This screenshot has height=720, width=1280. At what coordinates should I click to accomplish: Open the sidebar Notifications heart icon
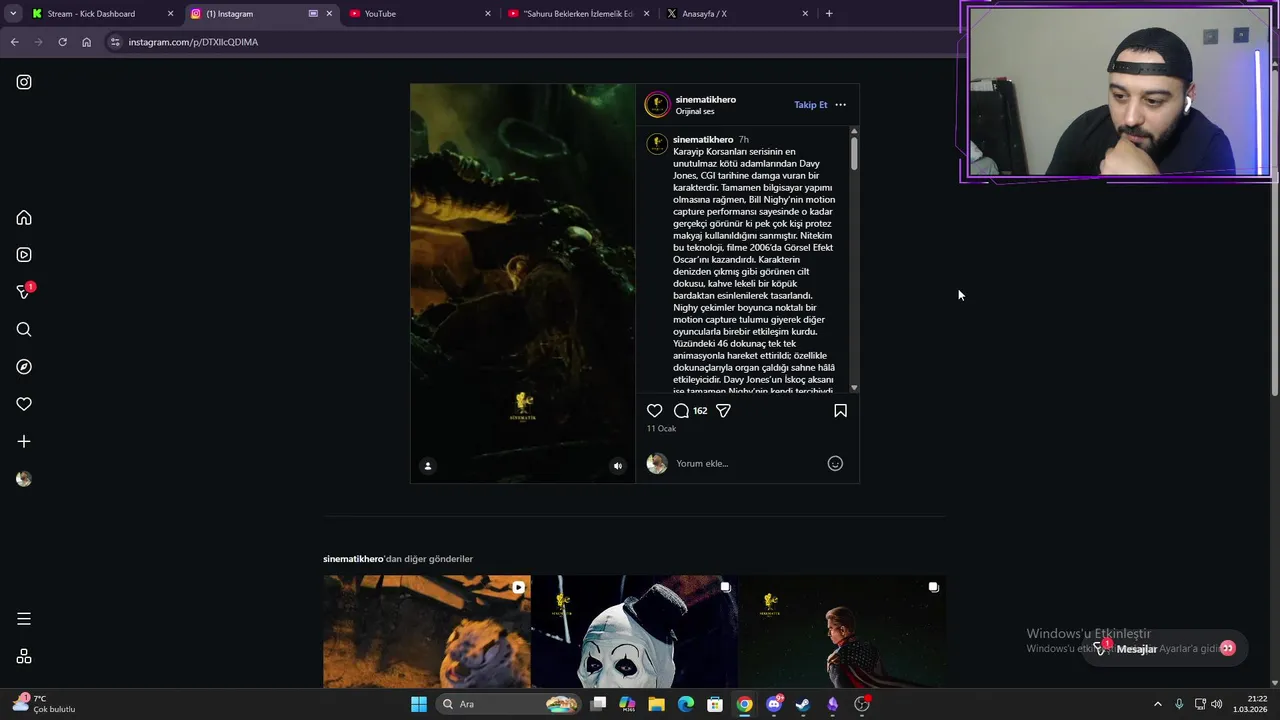tap(24, 404)
